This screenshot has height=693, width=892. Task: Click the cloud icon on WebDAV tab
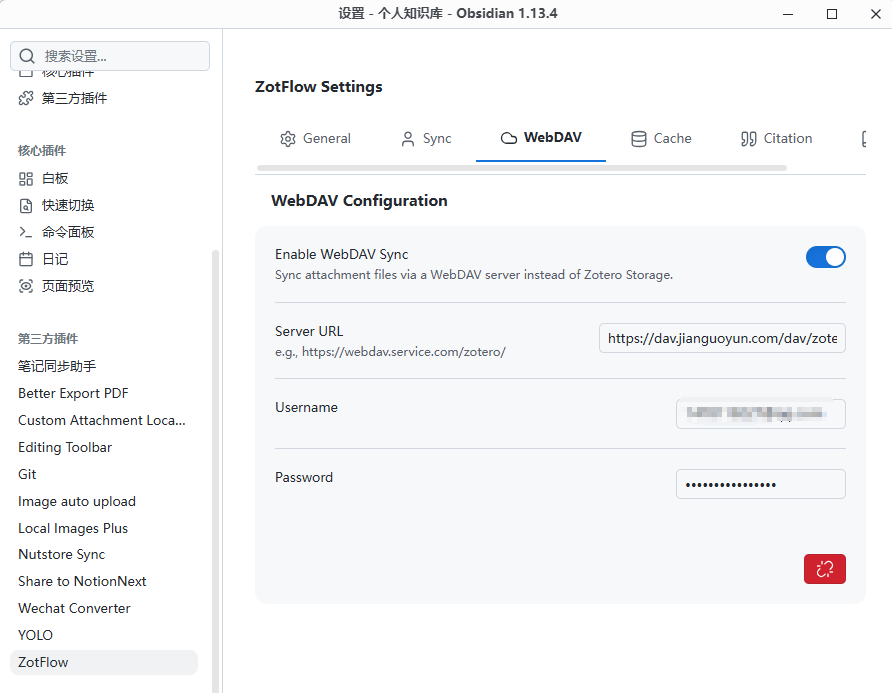pyautogui.click(x=509, y=138)
